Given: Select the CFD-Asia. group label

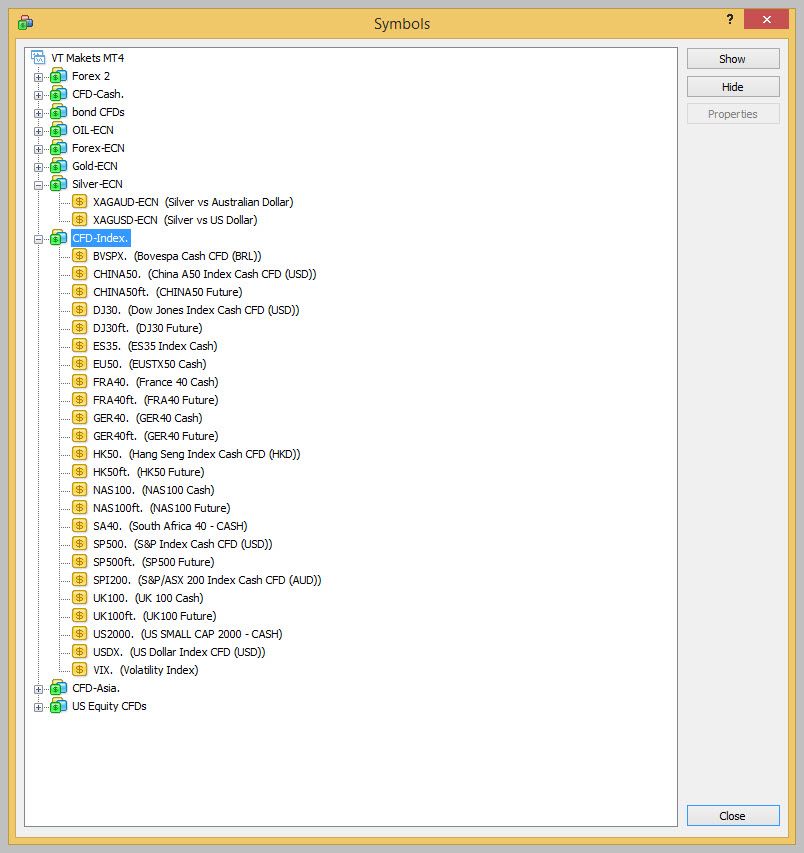Looking at the screenshot, I should [x=96, y=688].
